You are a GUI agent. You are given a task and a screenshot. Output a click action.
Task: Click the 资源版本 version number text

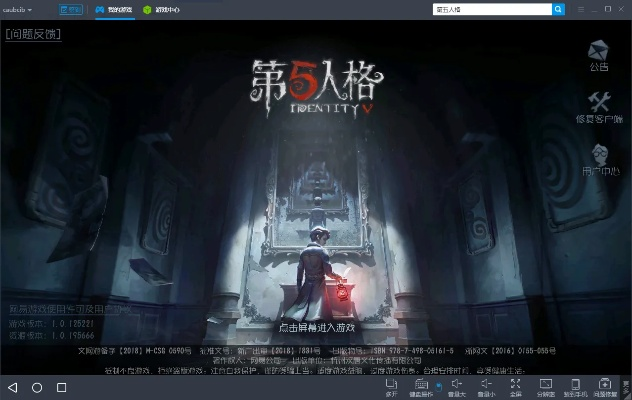[x=52, y=335]
